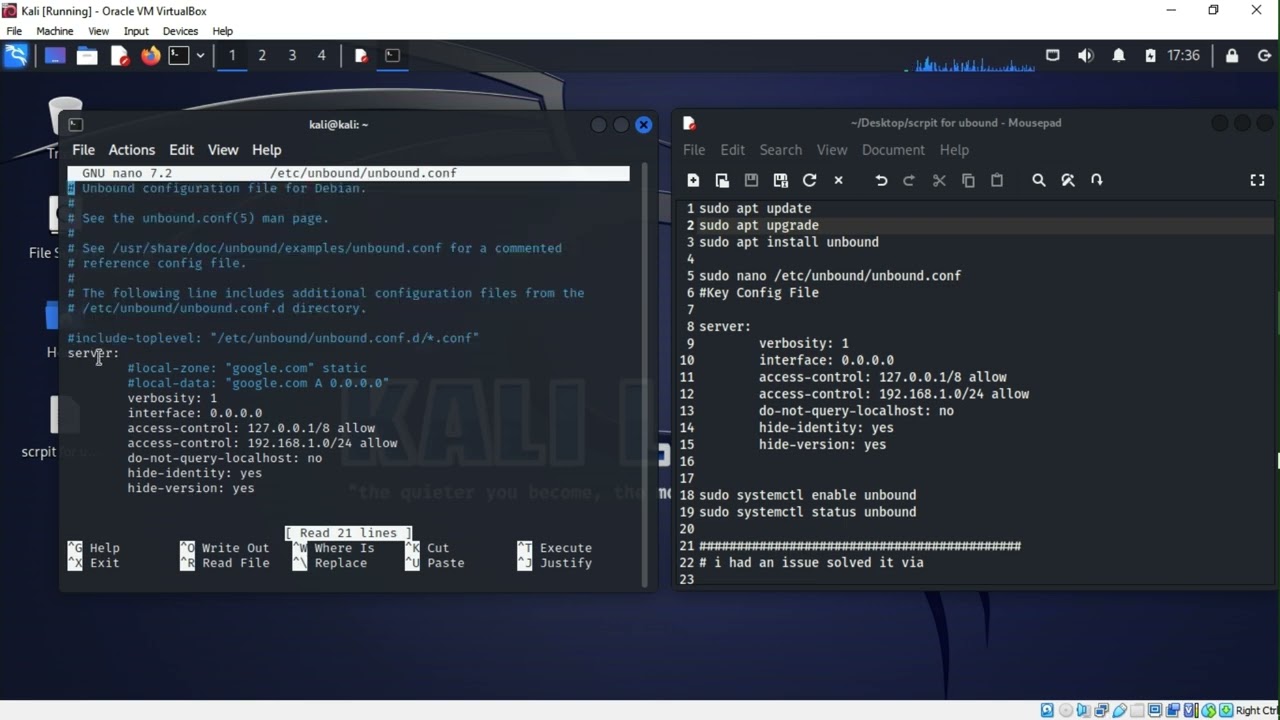This screenshot has height=720, width=1280.
Task: Click 'interface: 0.0.0.0' line in nano
Action: (x=195, y=413)
